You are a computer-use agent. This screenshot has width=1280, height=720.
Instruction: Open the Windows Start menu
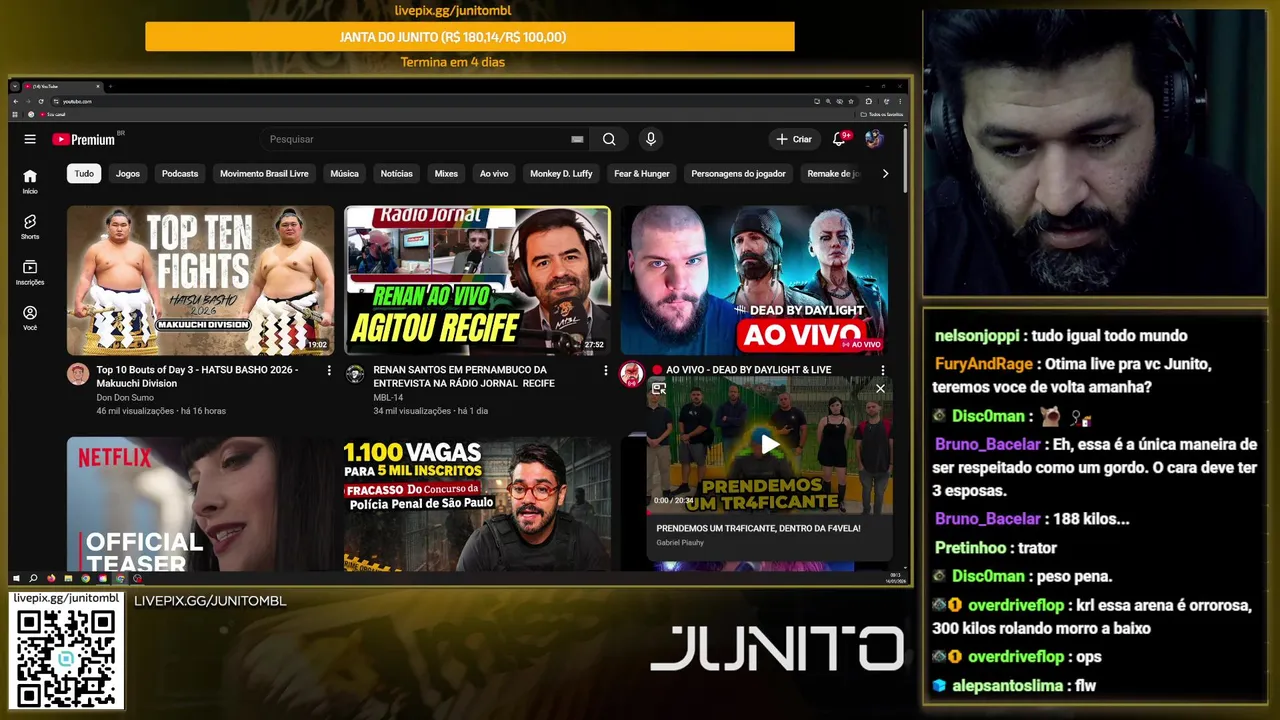tap(16, 578)
